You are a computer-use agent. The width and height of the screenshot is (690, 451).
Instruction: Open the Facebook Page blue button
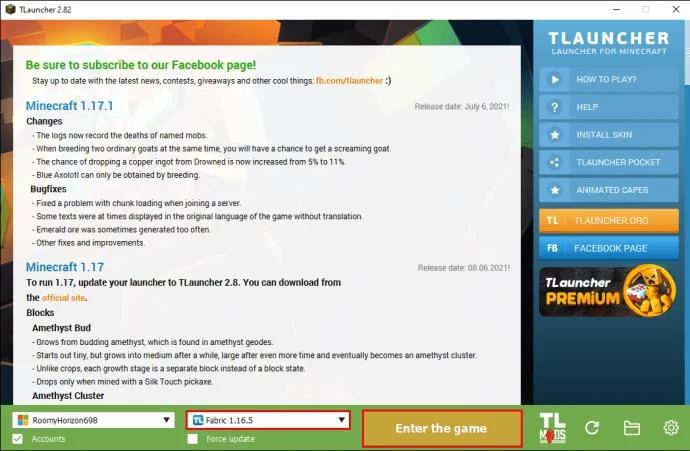pyautogui.click(x=609, y=248)
